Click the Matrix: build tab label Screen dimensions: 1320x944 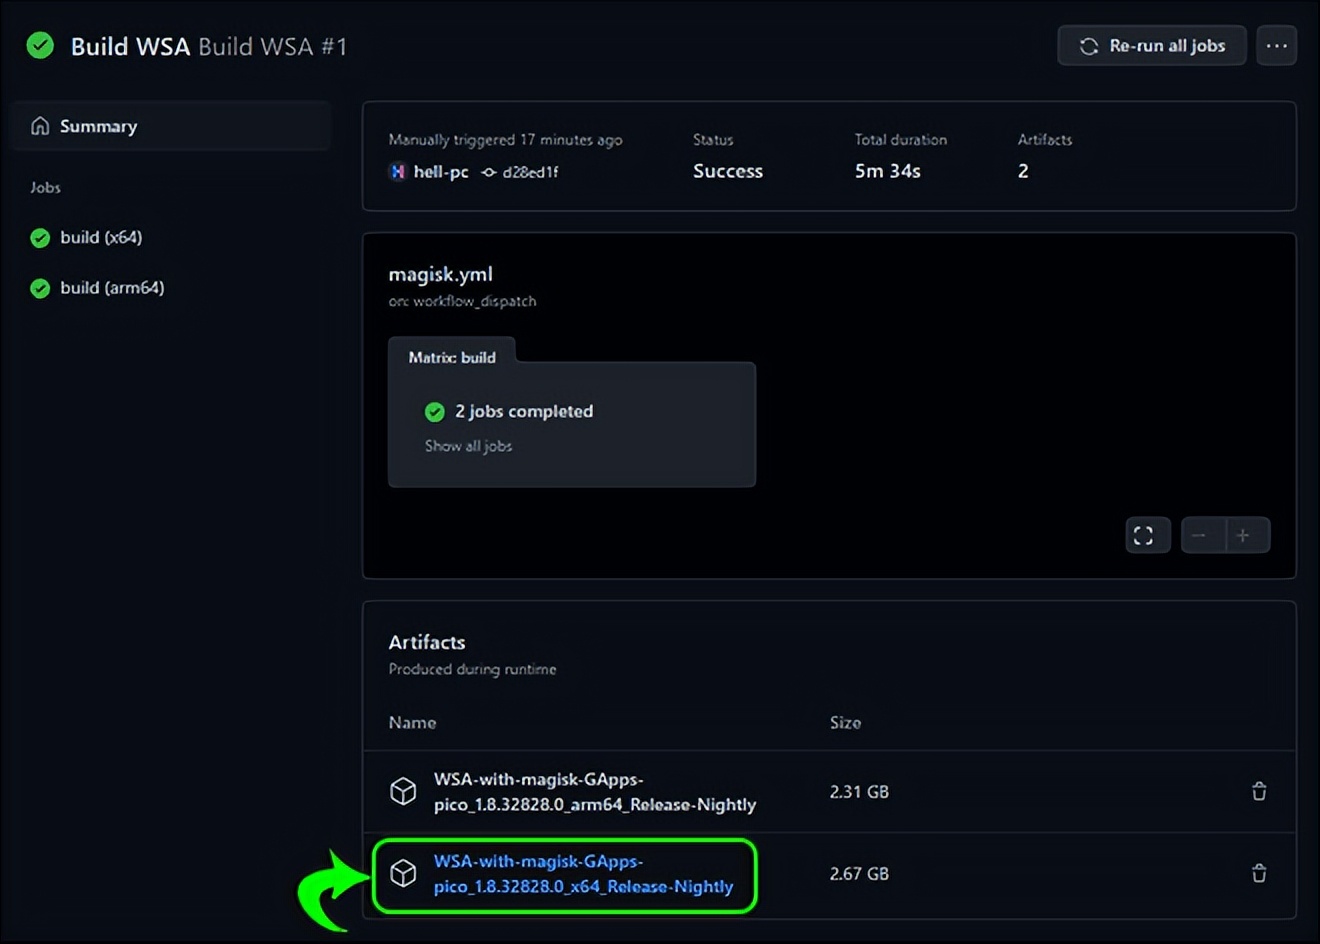[x=452, y=357]
